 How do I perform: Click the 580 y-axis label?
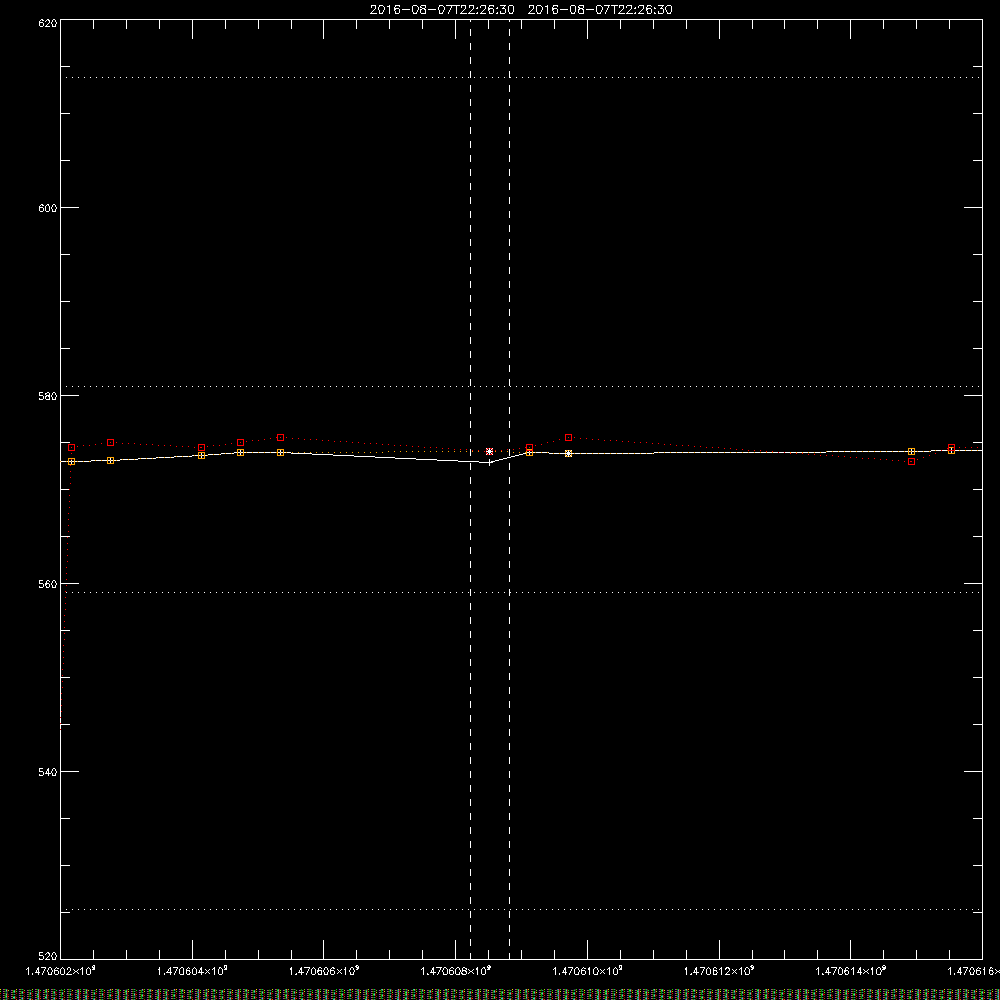pos(49,396)
